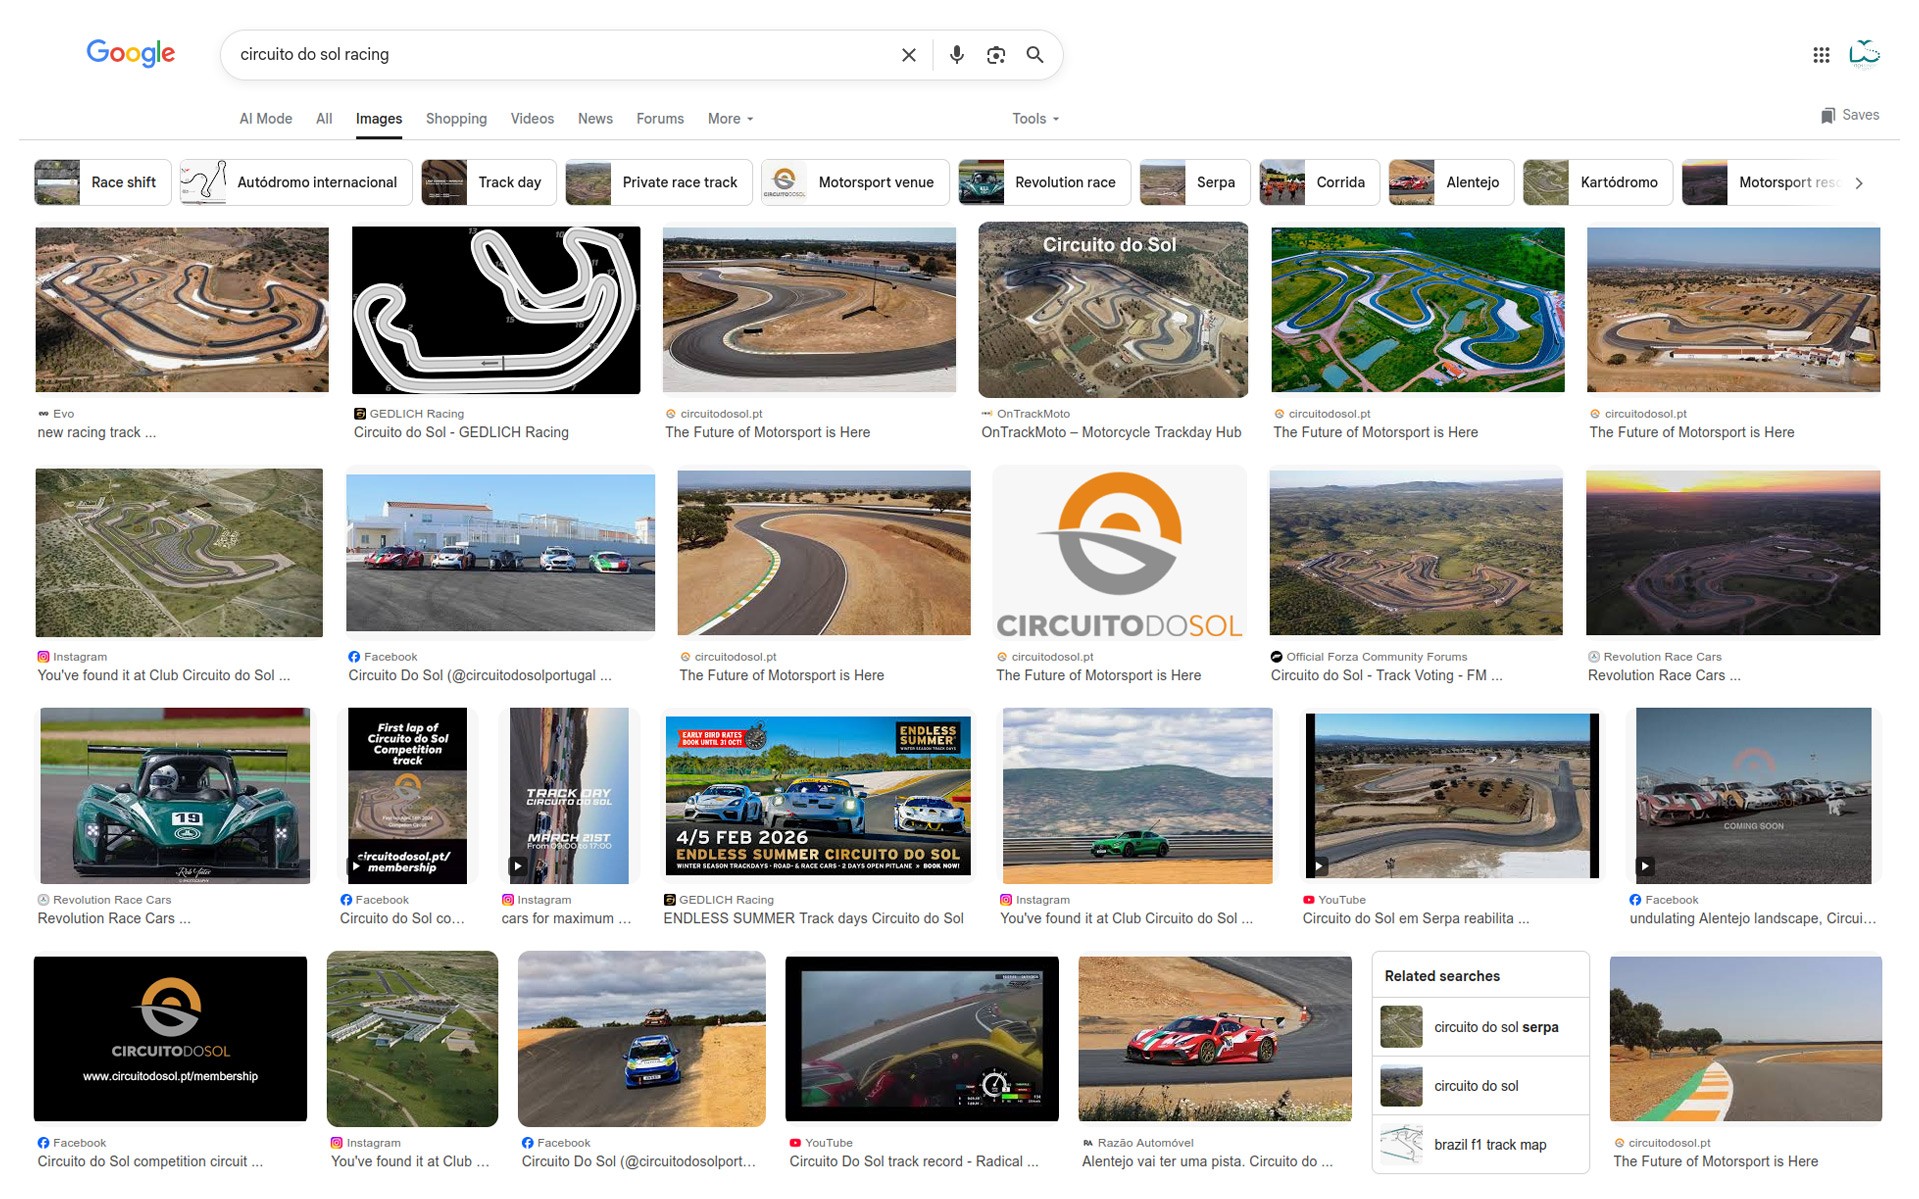
Task: Filter by Revolution race chip
Action: (1044, 183)
